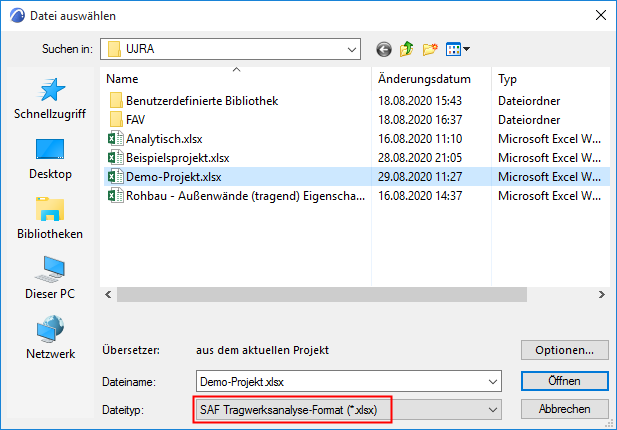Open Schnellzugriff in sidebar

pyautogui.click(x=49, y=98)
